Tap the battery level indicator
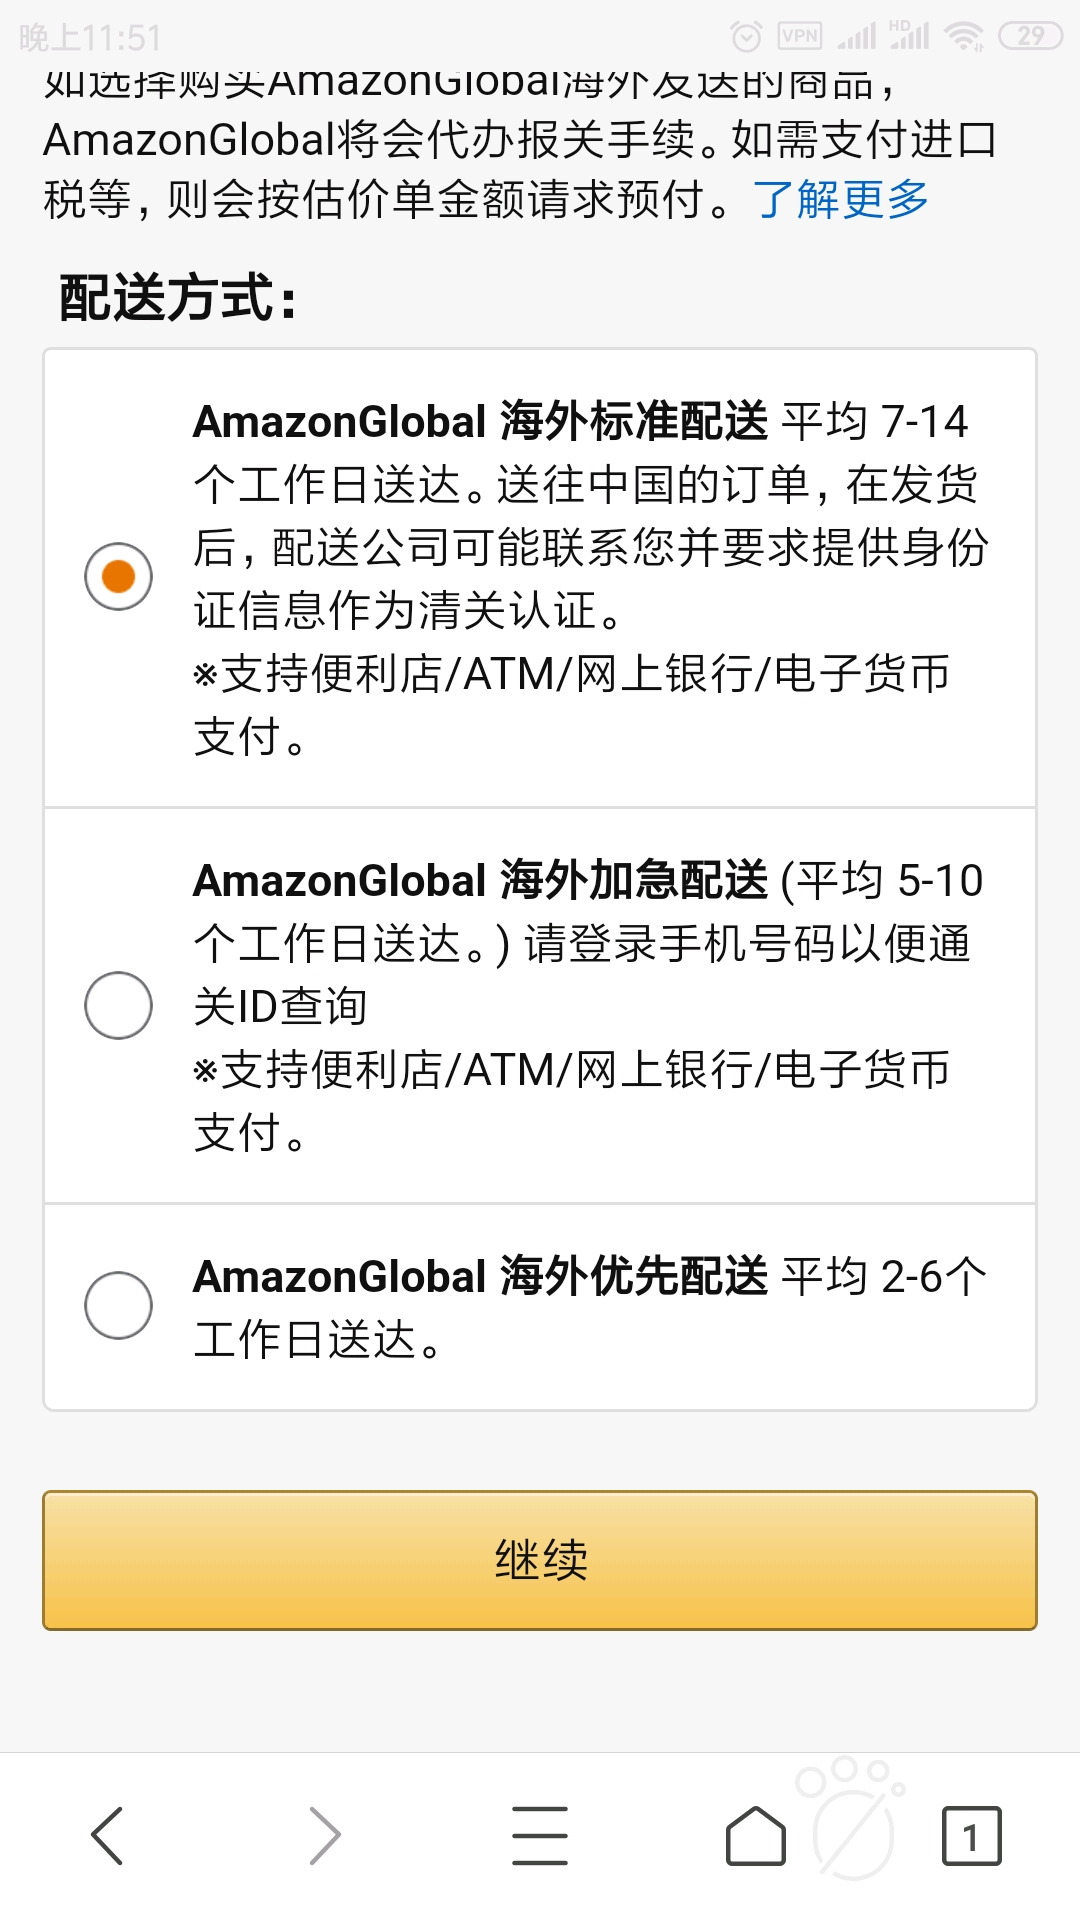Image resolution: width=1080 pixels, height=1920 pixels. [1030, 37]
